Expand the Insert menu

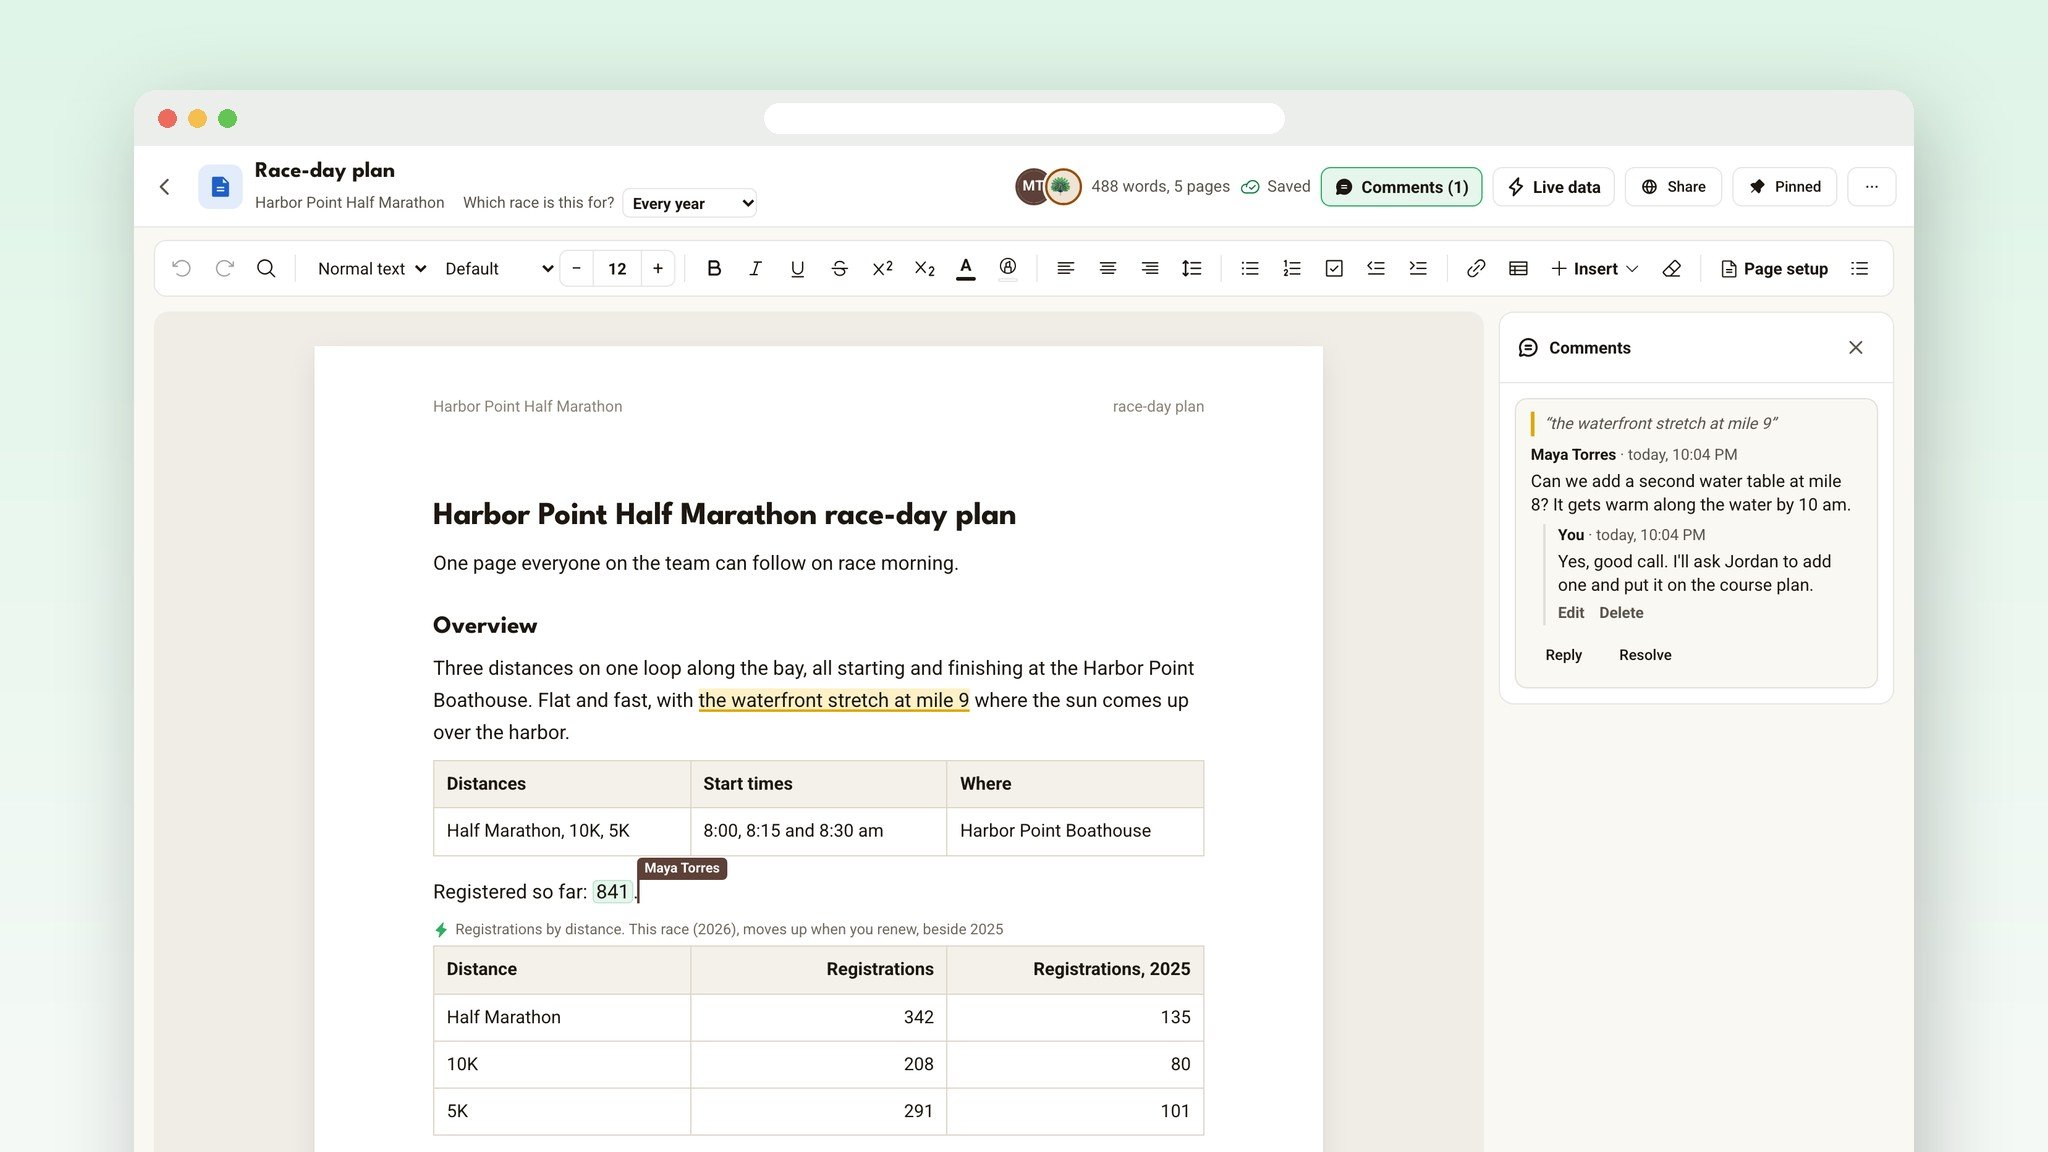pos(1595,268)
